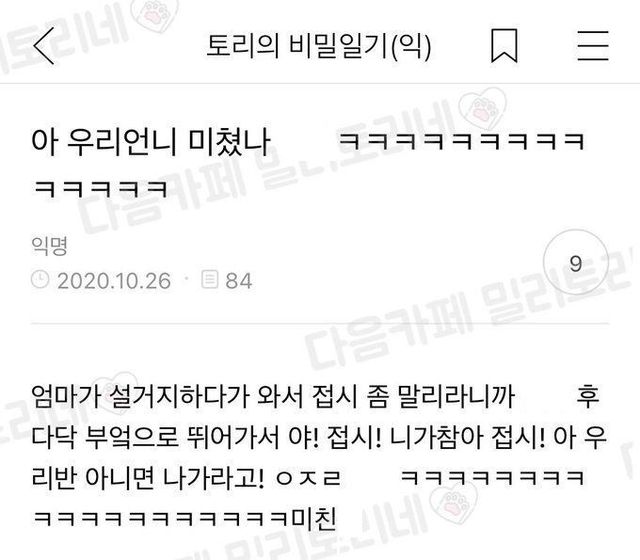Tap the board title 토리의 비밀일기(익)
Viewport: 640px width, 560px height.
(x=318, y=45)
